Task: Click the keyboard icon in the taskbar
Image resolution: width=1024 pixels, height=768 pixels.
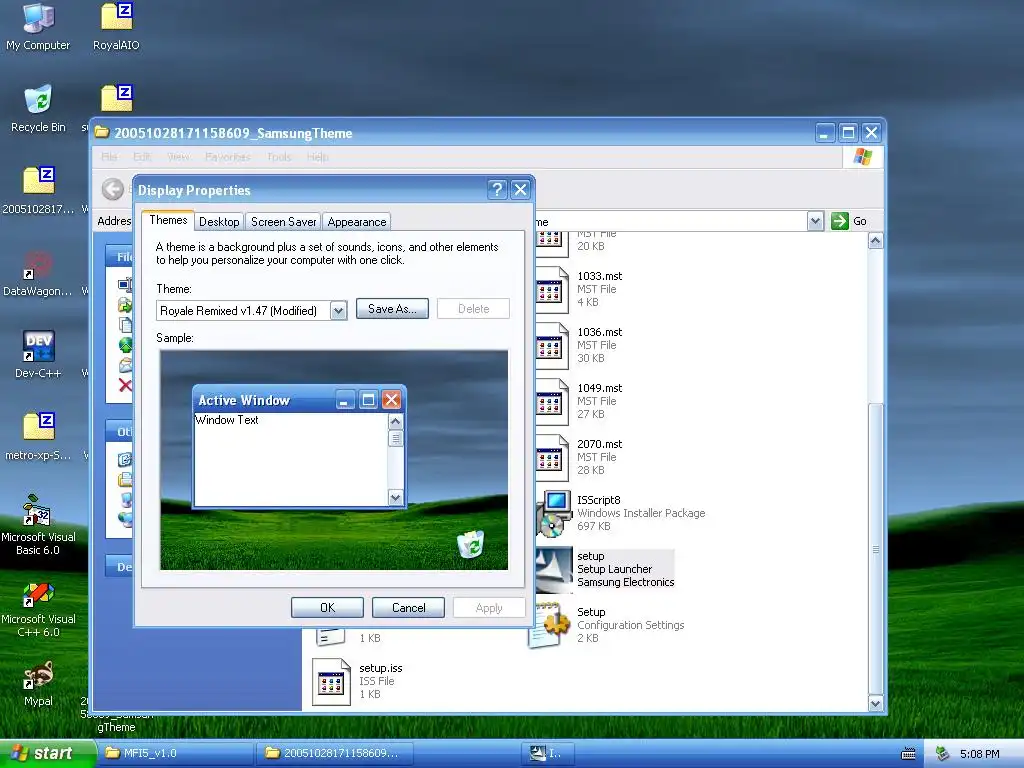Action: [x=908, y=754]
